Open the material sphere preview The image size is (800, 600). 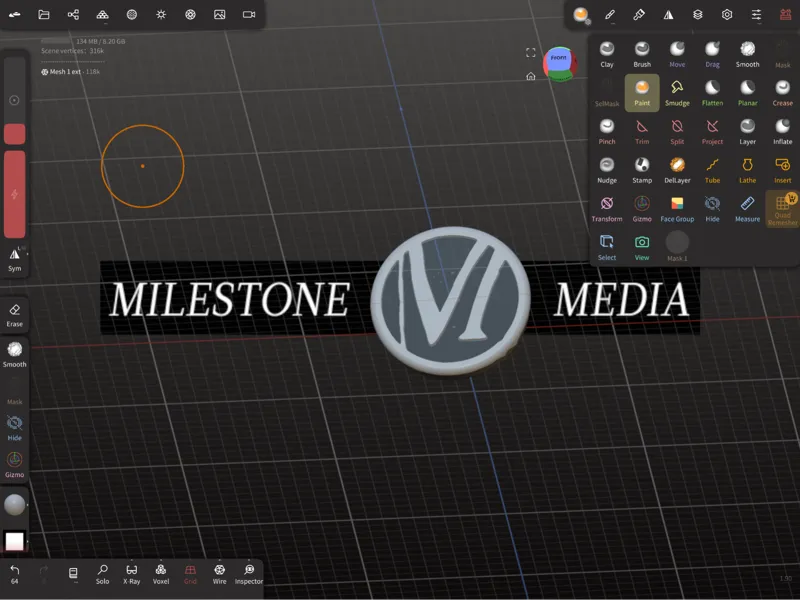pyautogui.click(x=14, y=505)
